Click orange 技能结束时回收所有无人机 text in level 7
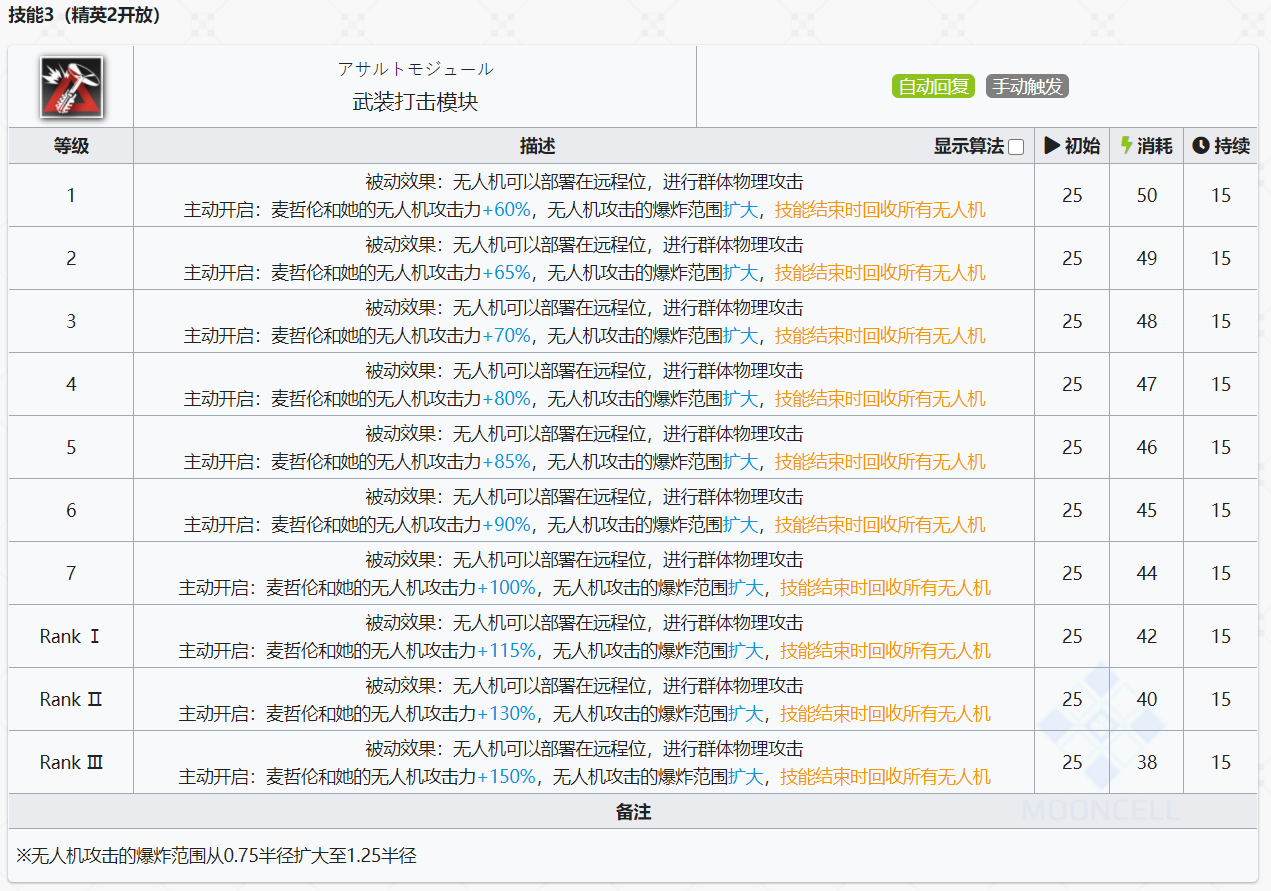The image size is (1271, 891). 885,588
